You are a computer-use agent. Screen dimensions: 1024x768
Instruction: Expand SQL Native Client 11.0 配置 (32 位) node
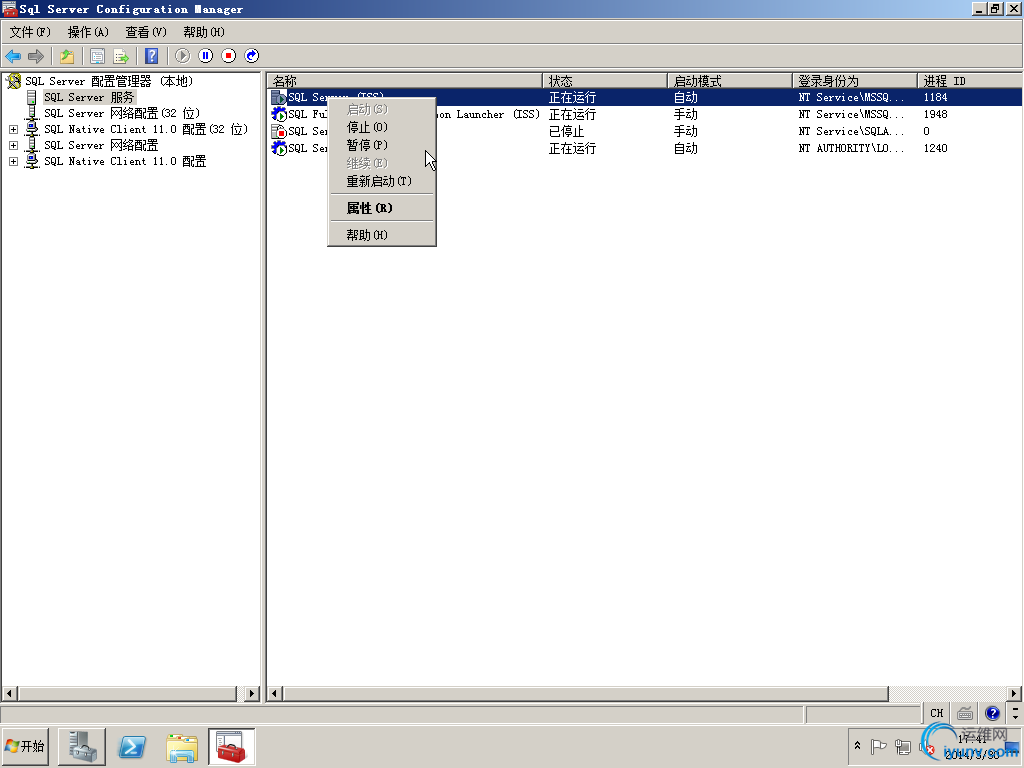click(x=13, y=129)
